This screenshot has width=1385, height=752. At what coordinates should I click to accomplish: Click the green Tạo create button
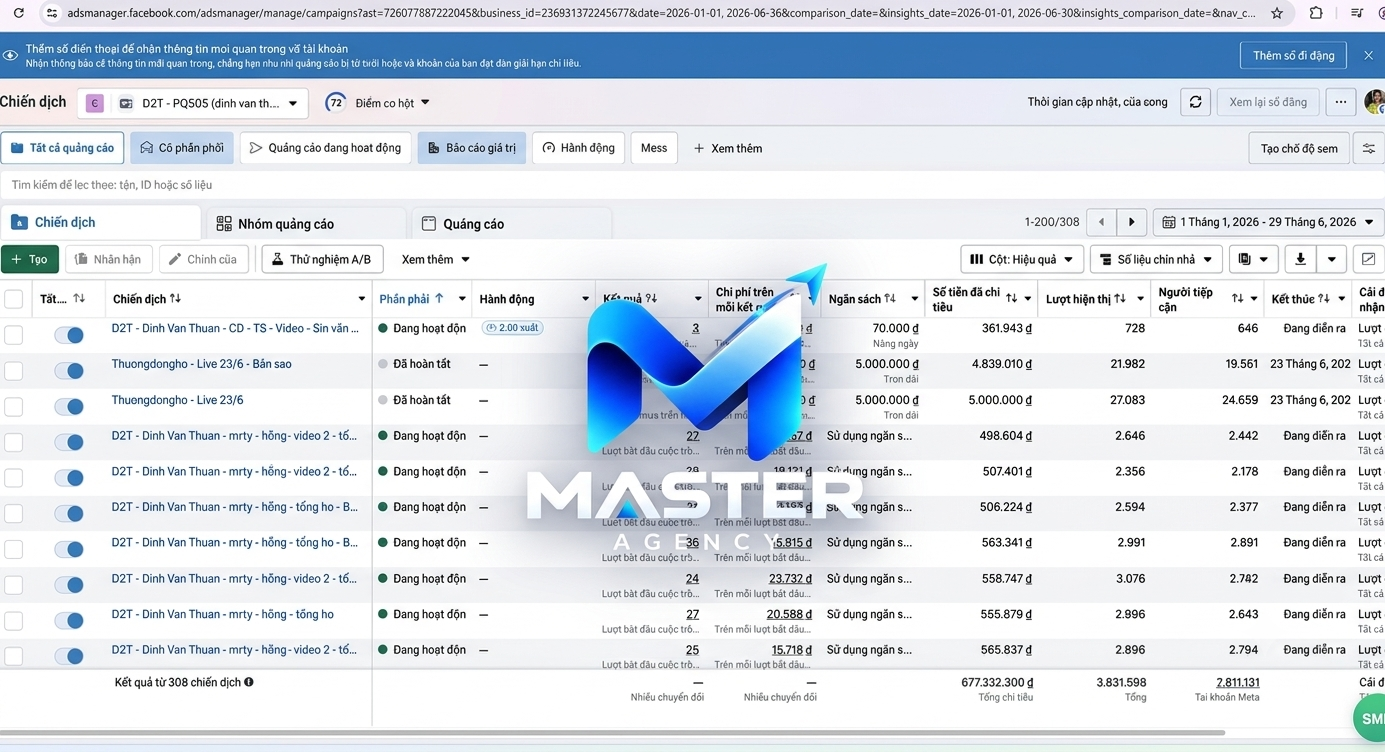click(x=30, y=259)
